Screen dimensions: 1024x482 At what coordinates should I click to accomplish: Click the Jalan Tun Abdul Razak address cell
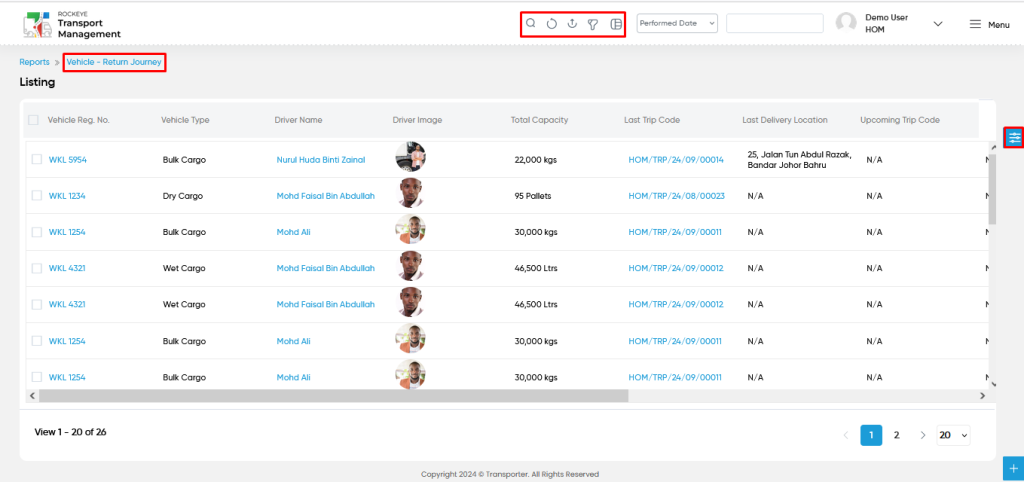point(799,159)
